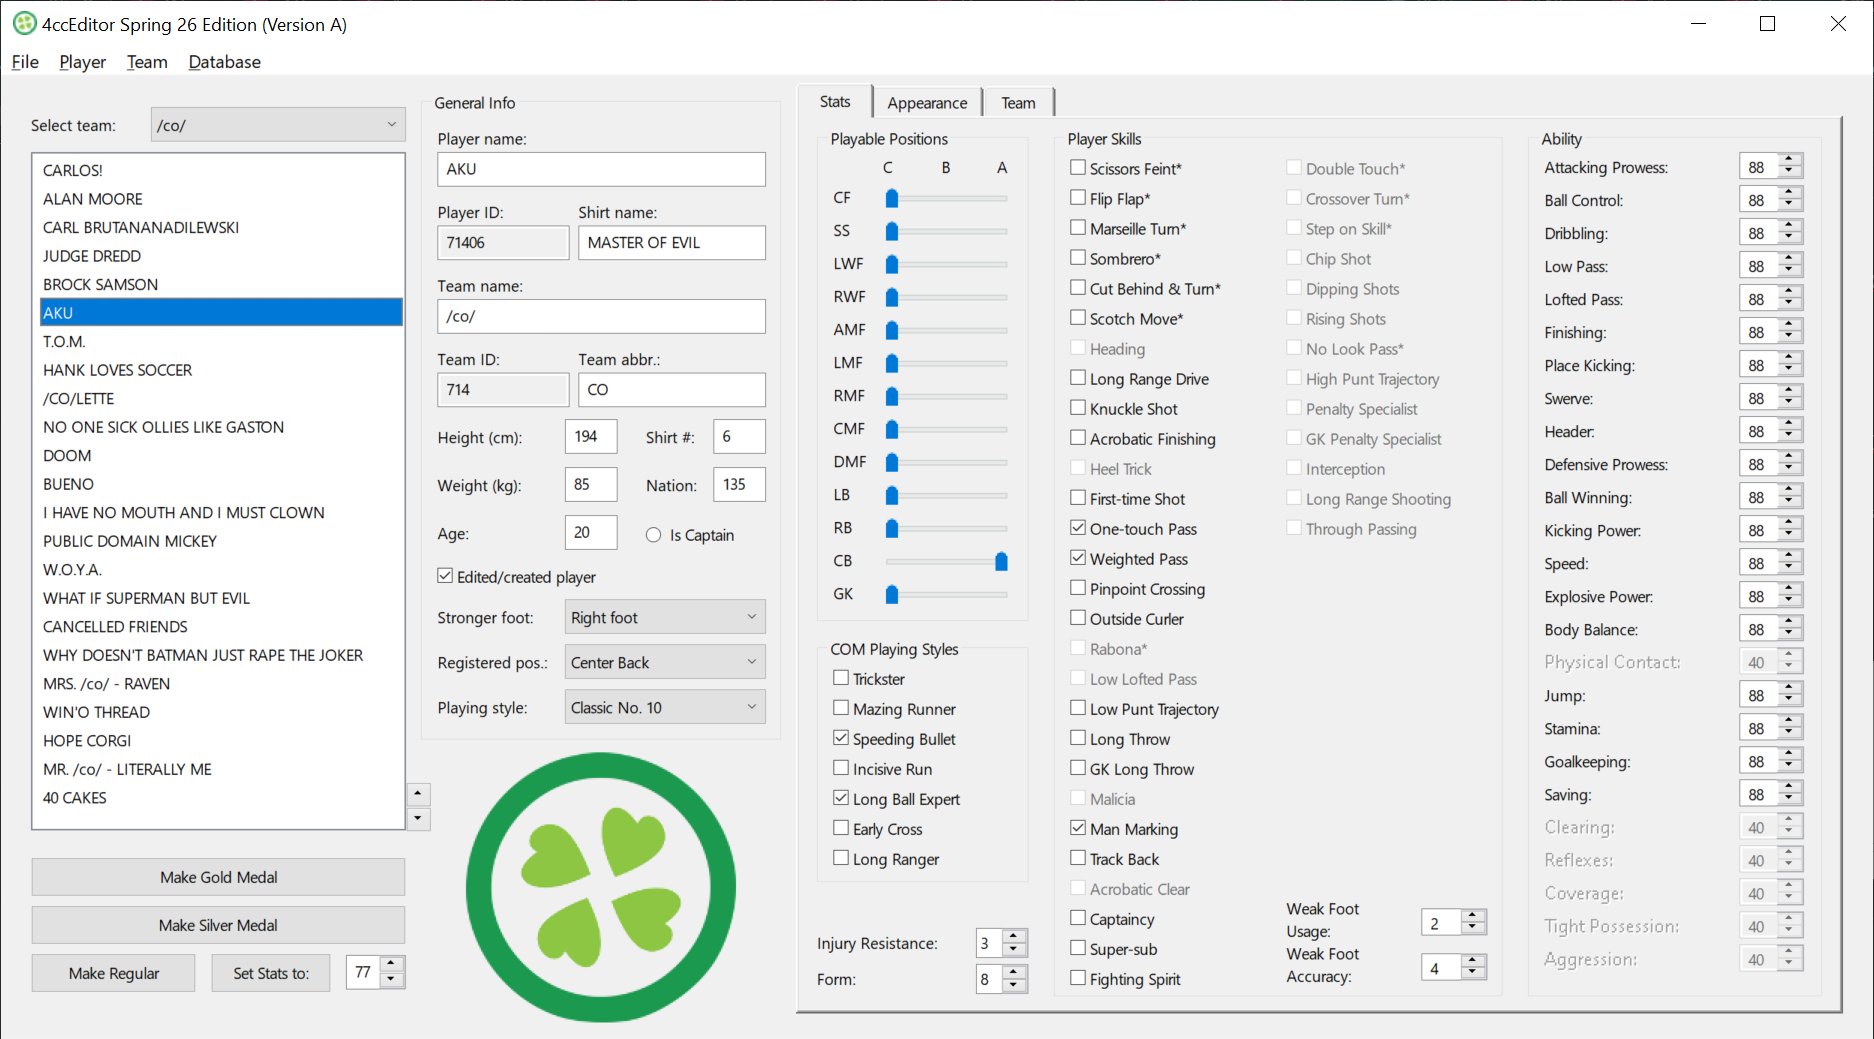This screenshot has height=1039, width=1874.
Task: Move player list up using up arrow button
Action: [418, 795]
